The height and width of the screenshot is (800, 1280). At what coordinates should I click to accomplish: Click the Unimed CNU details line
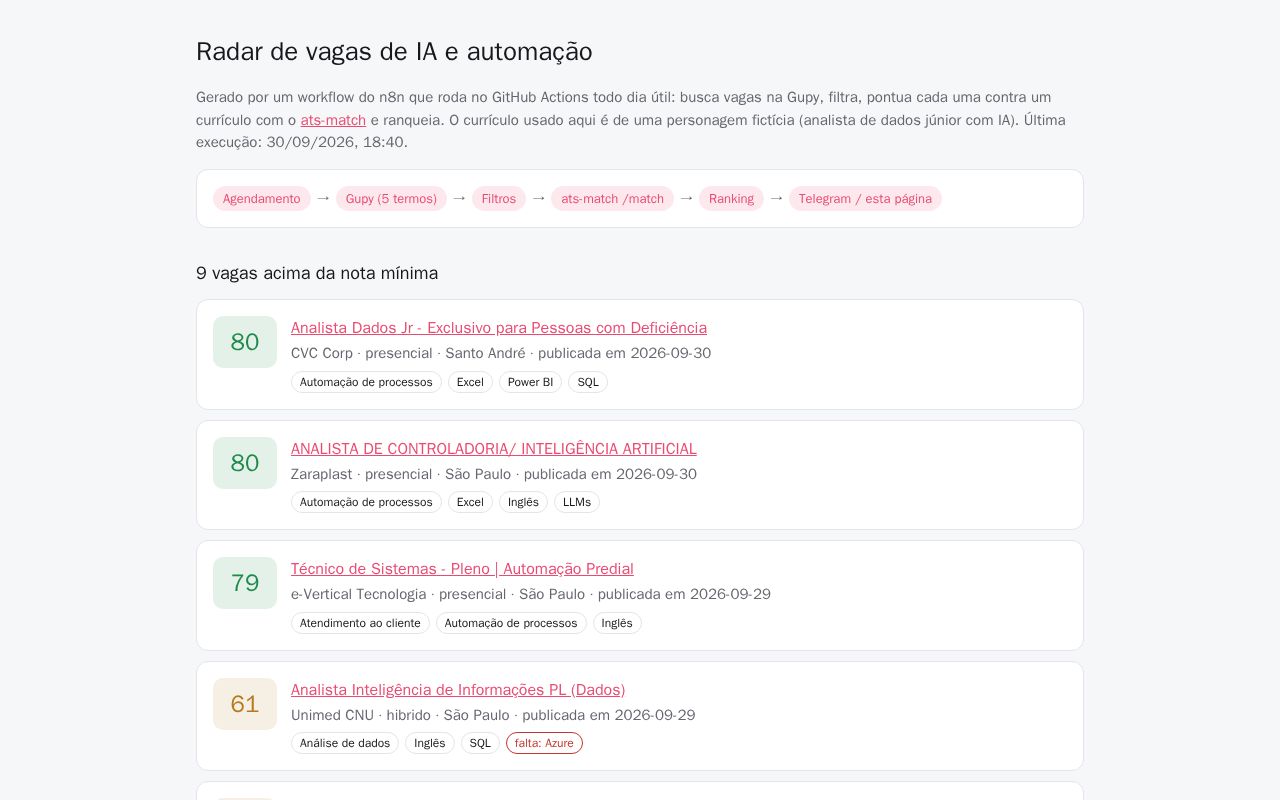(x=493, y=715)
